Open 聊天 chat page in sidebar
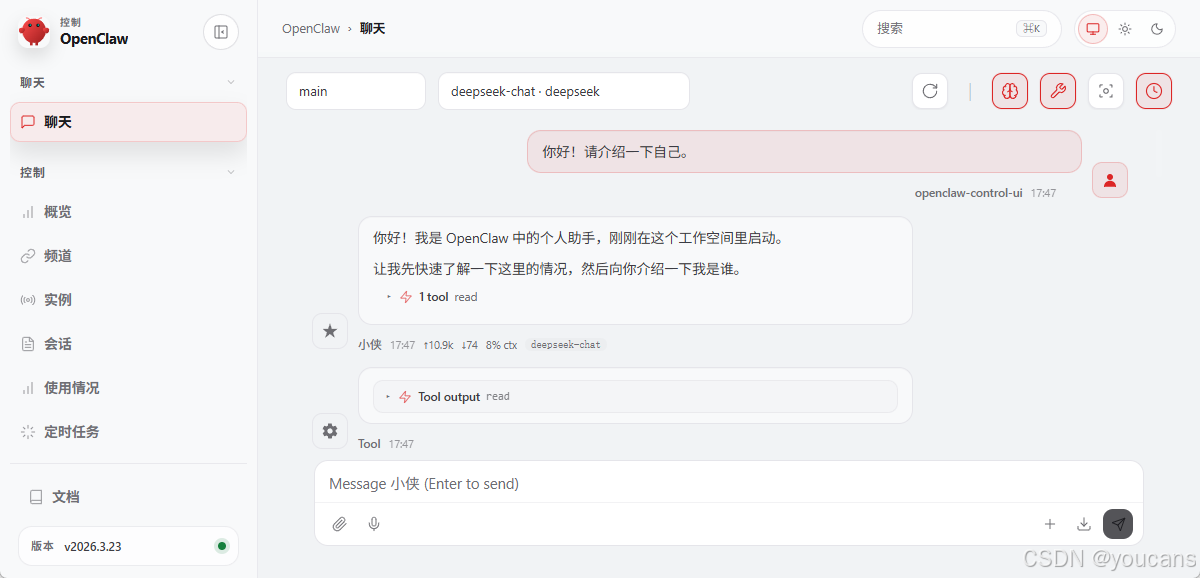This screenshot has width=1200, height=578. point(128,122)
